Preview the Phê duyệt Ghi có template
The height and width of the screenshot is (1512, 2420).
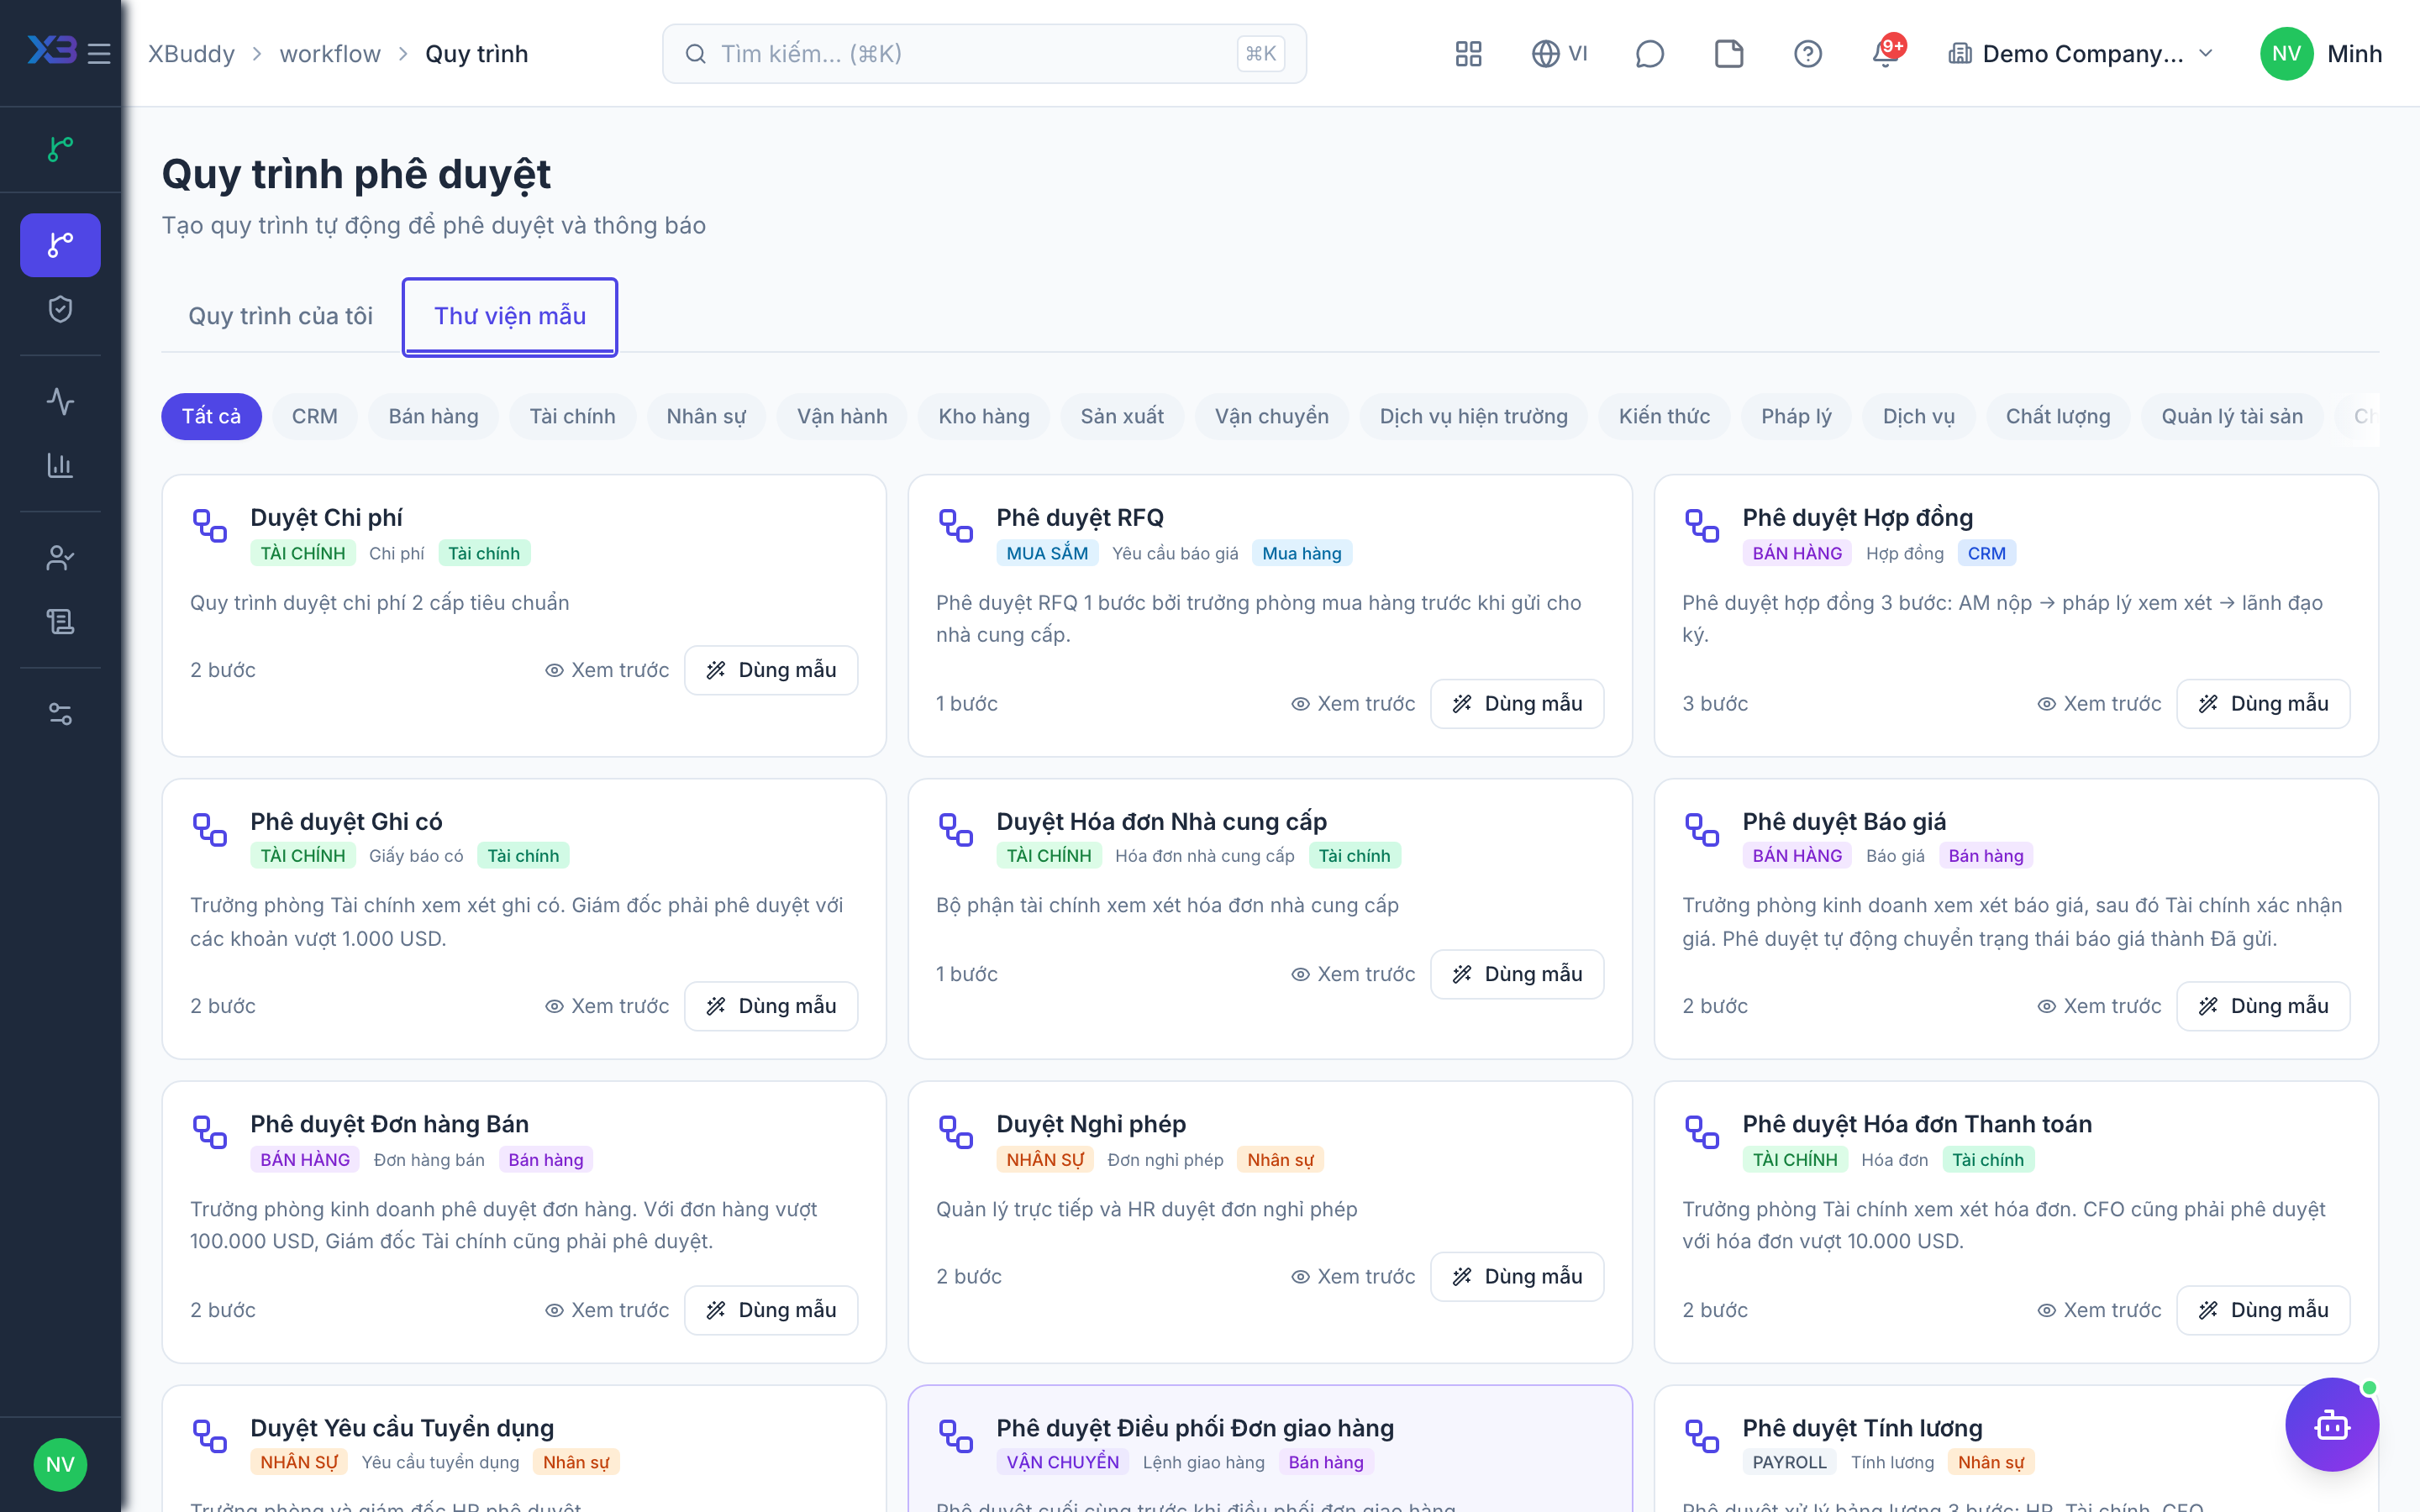tap(607, 1006)
